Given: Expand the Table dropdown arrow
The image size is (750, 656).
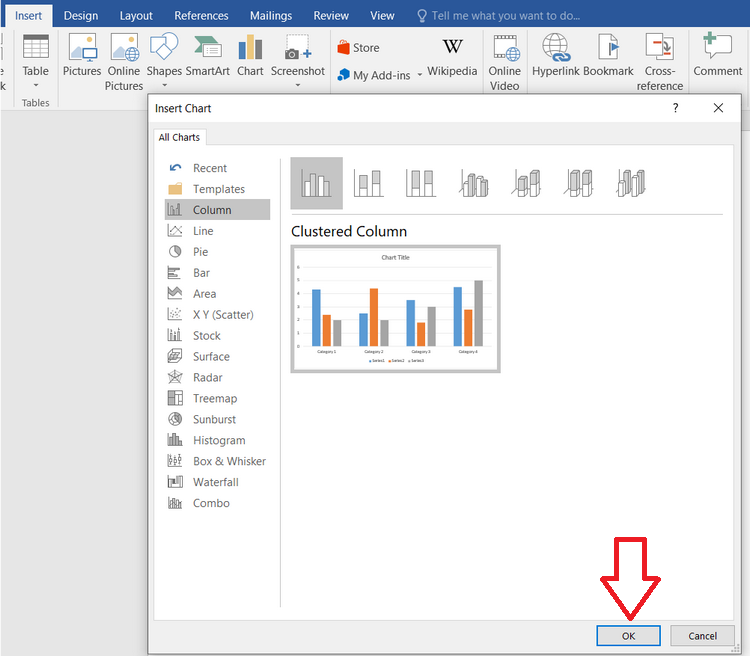Looking at the screenshot, I should 36,86.
